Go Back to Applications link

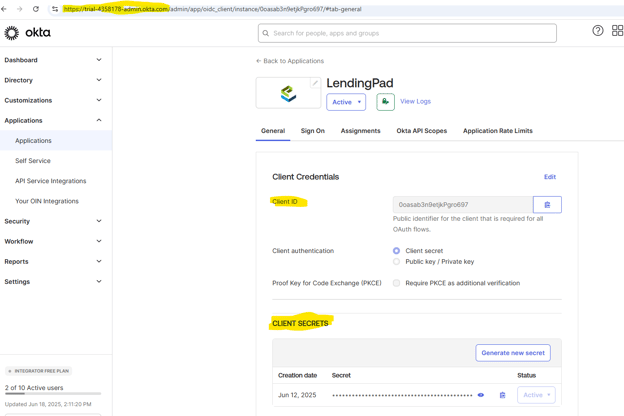[290, 61]
